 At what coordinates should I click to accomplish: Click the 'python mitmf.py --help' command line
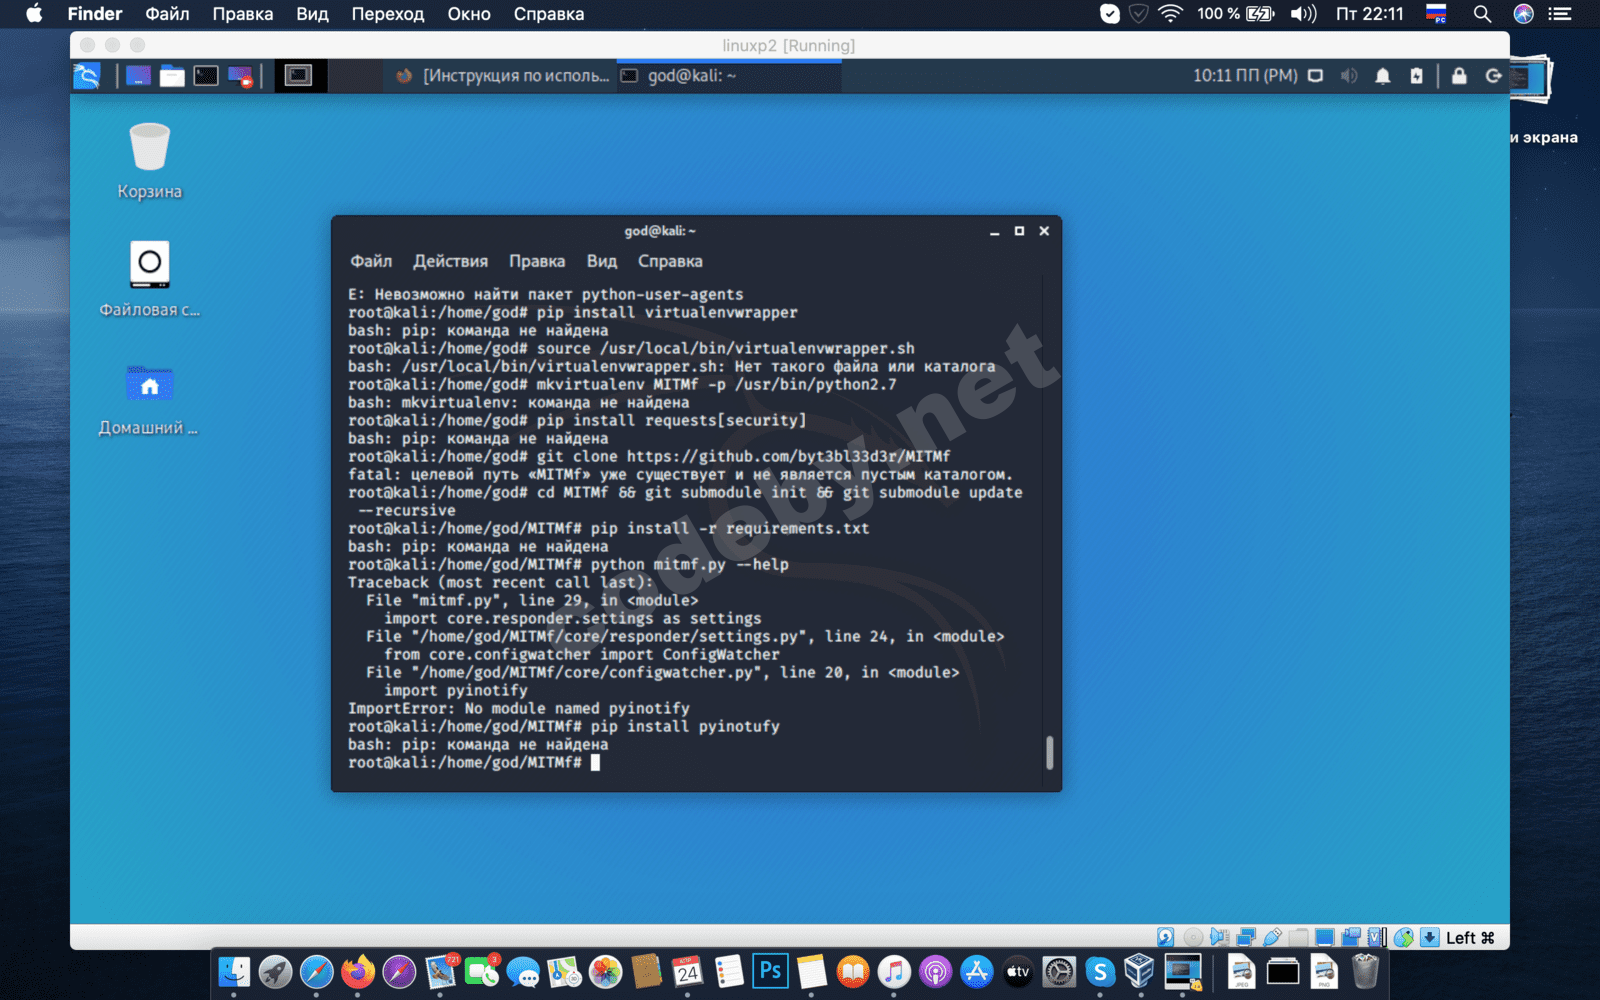(568, 565)
